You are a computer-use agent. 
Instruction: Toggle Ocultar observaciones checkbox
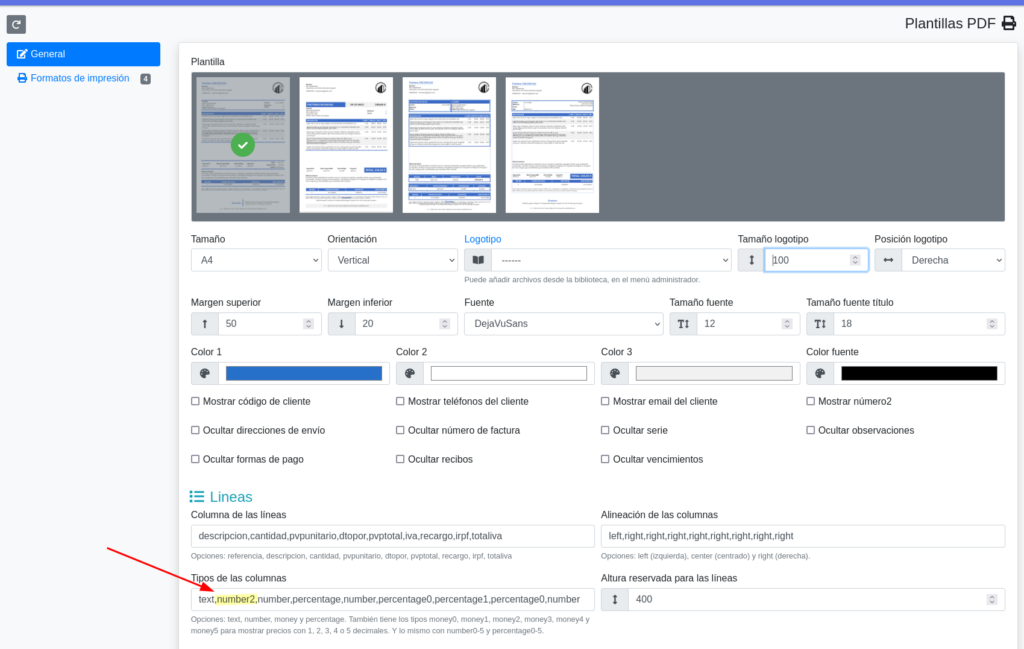[x=811, y=430]
